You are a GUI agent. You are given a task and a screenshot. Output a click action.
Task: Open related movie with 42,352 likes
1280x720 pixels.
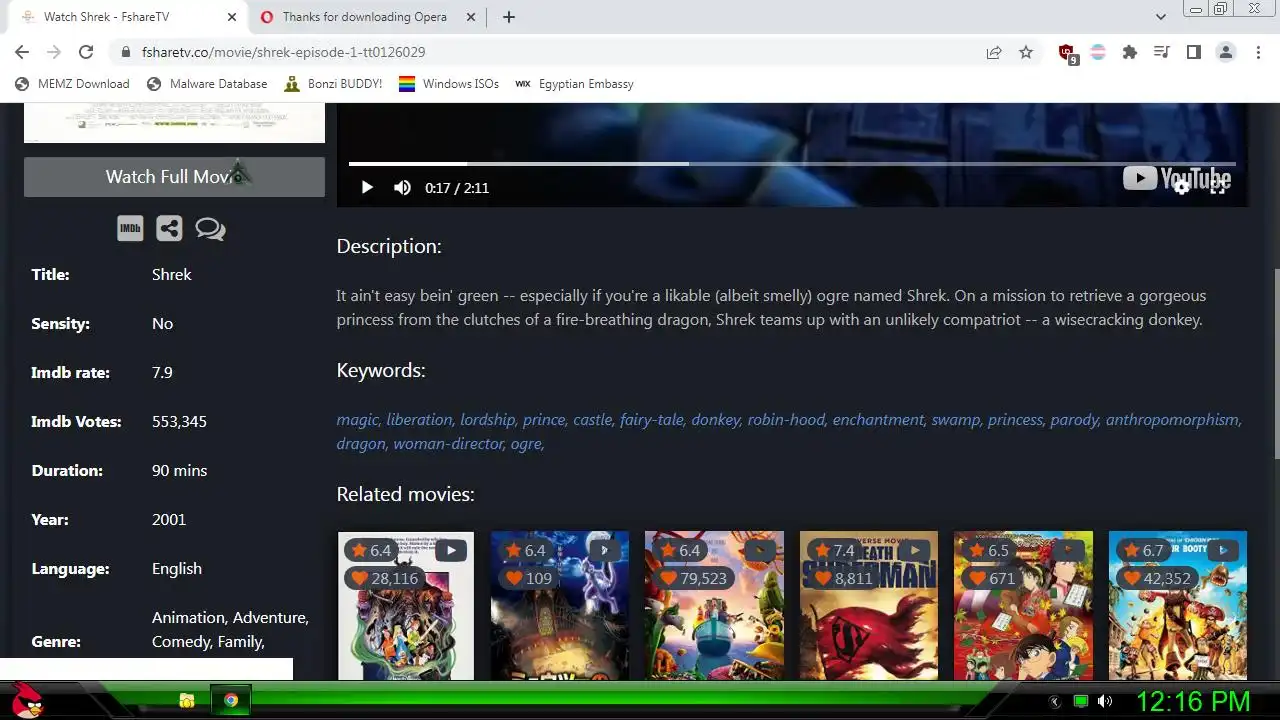click(1178, 606)
